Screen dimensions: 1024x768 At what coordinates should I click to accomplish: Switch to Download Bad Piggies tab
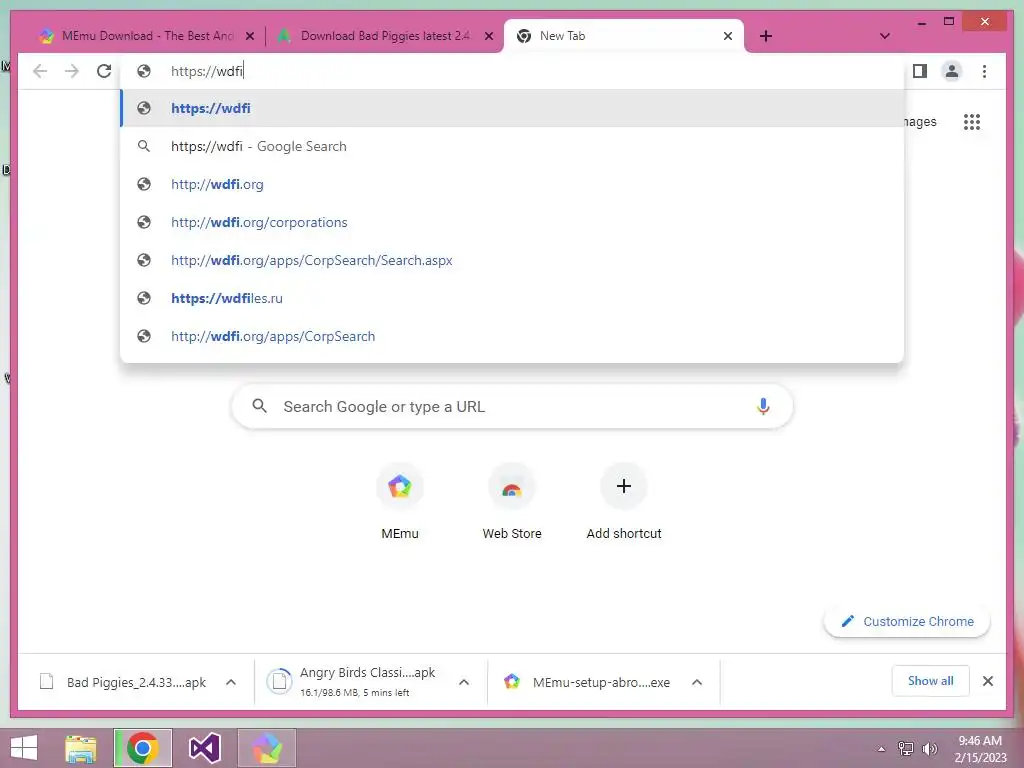(385, 36)
